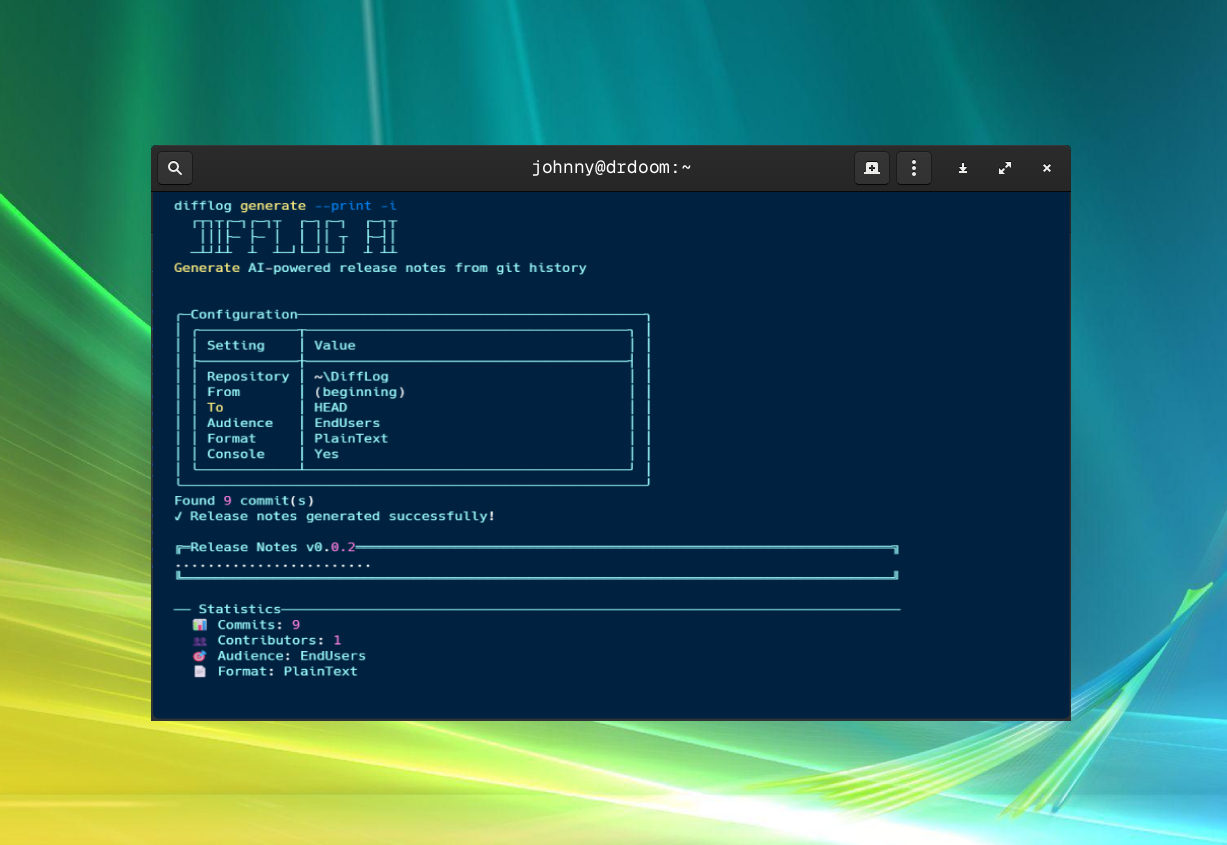
Task: Click the 'difflog generate --print -i' command
Action: click(285, 206)
